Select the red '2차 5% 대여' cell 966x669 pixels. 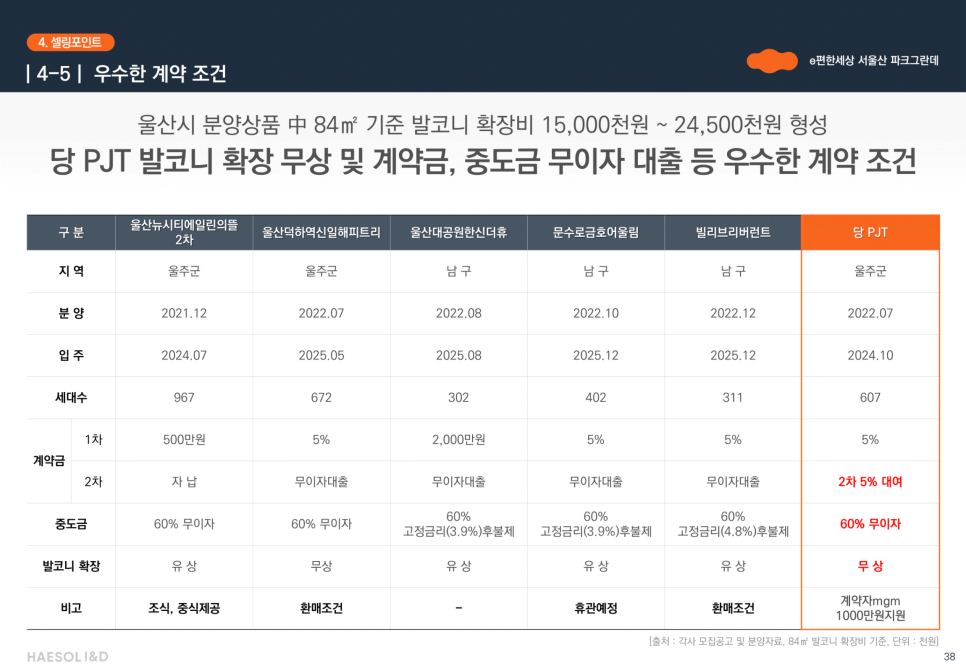click(x=870, y=482)
